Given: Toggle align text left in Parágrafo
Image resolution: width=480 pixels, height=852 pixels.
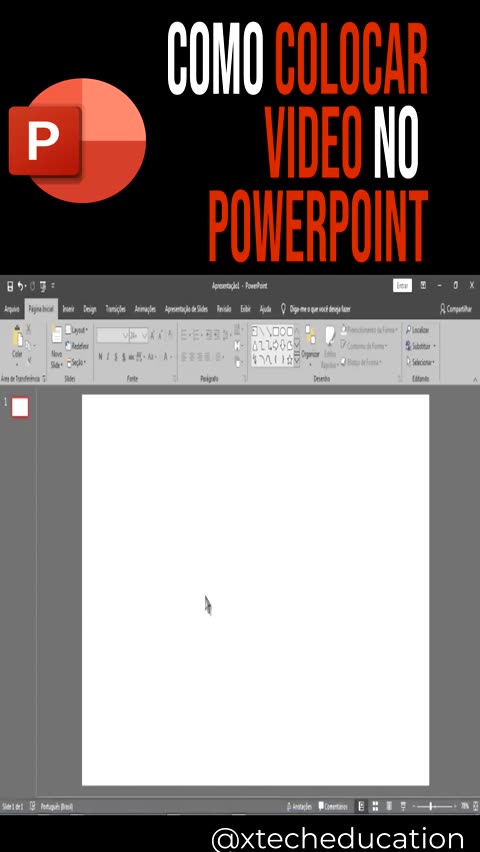Looking at the screenshot, I should (184, 357).
